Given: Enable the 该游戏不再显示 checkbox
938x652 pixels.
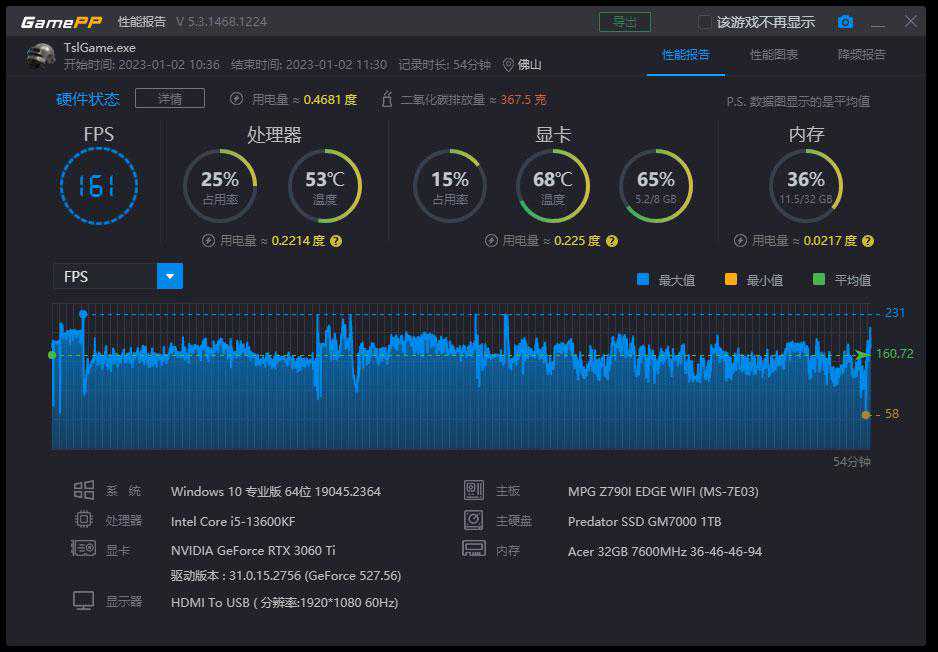Looking at the screenshot, I should [704, 22].
